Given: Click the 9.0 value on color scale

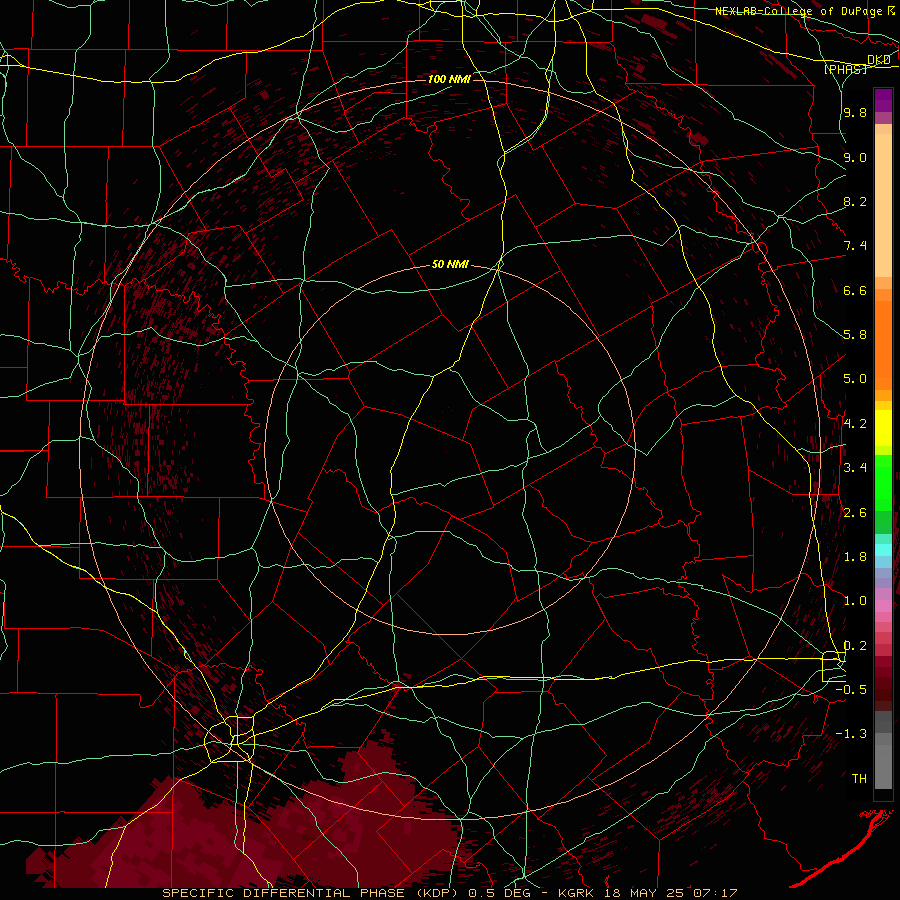Looking at the screenshot, I should tap(855, 157).
